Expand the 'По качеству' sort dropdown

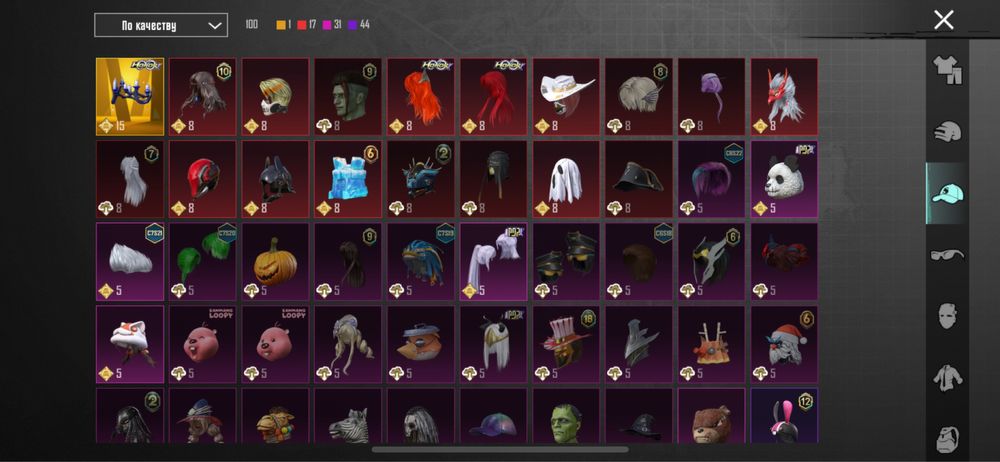tap(161, 26)
